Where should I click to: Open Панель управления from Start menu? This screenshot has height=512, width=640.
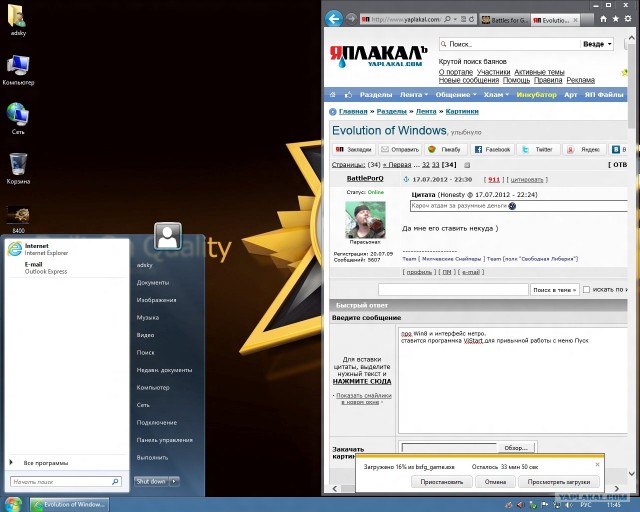point(164,440)
